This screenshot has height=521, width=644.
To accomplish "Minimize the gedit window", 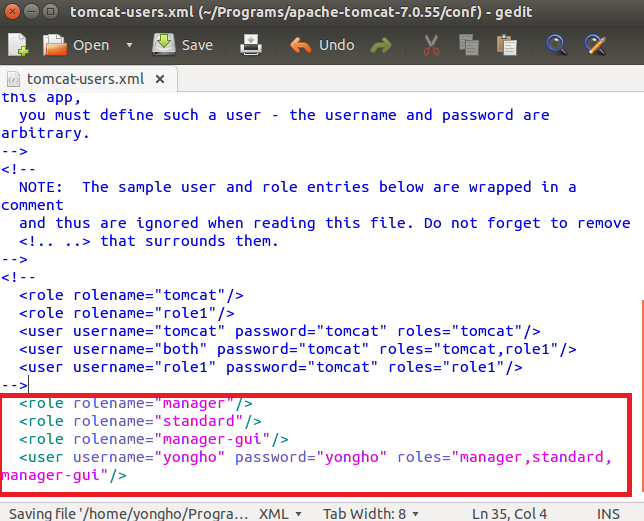I will point(32,11).
